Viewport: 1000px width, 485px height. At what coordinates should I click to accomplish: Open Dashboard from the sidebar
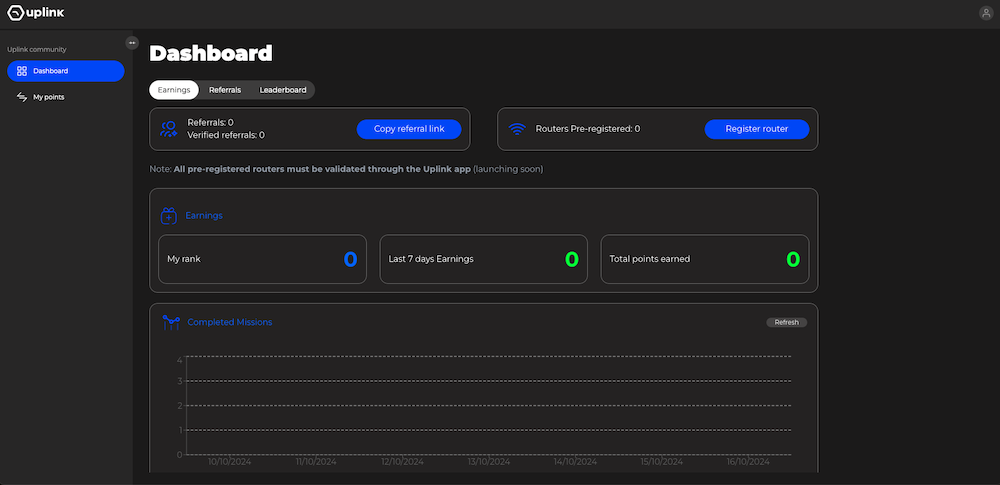(66, 71)
